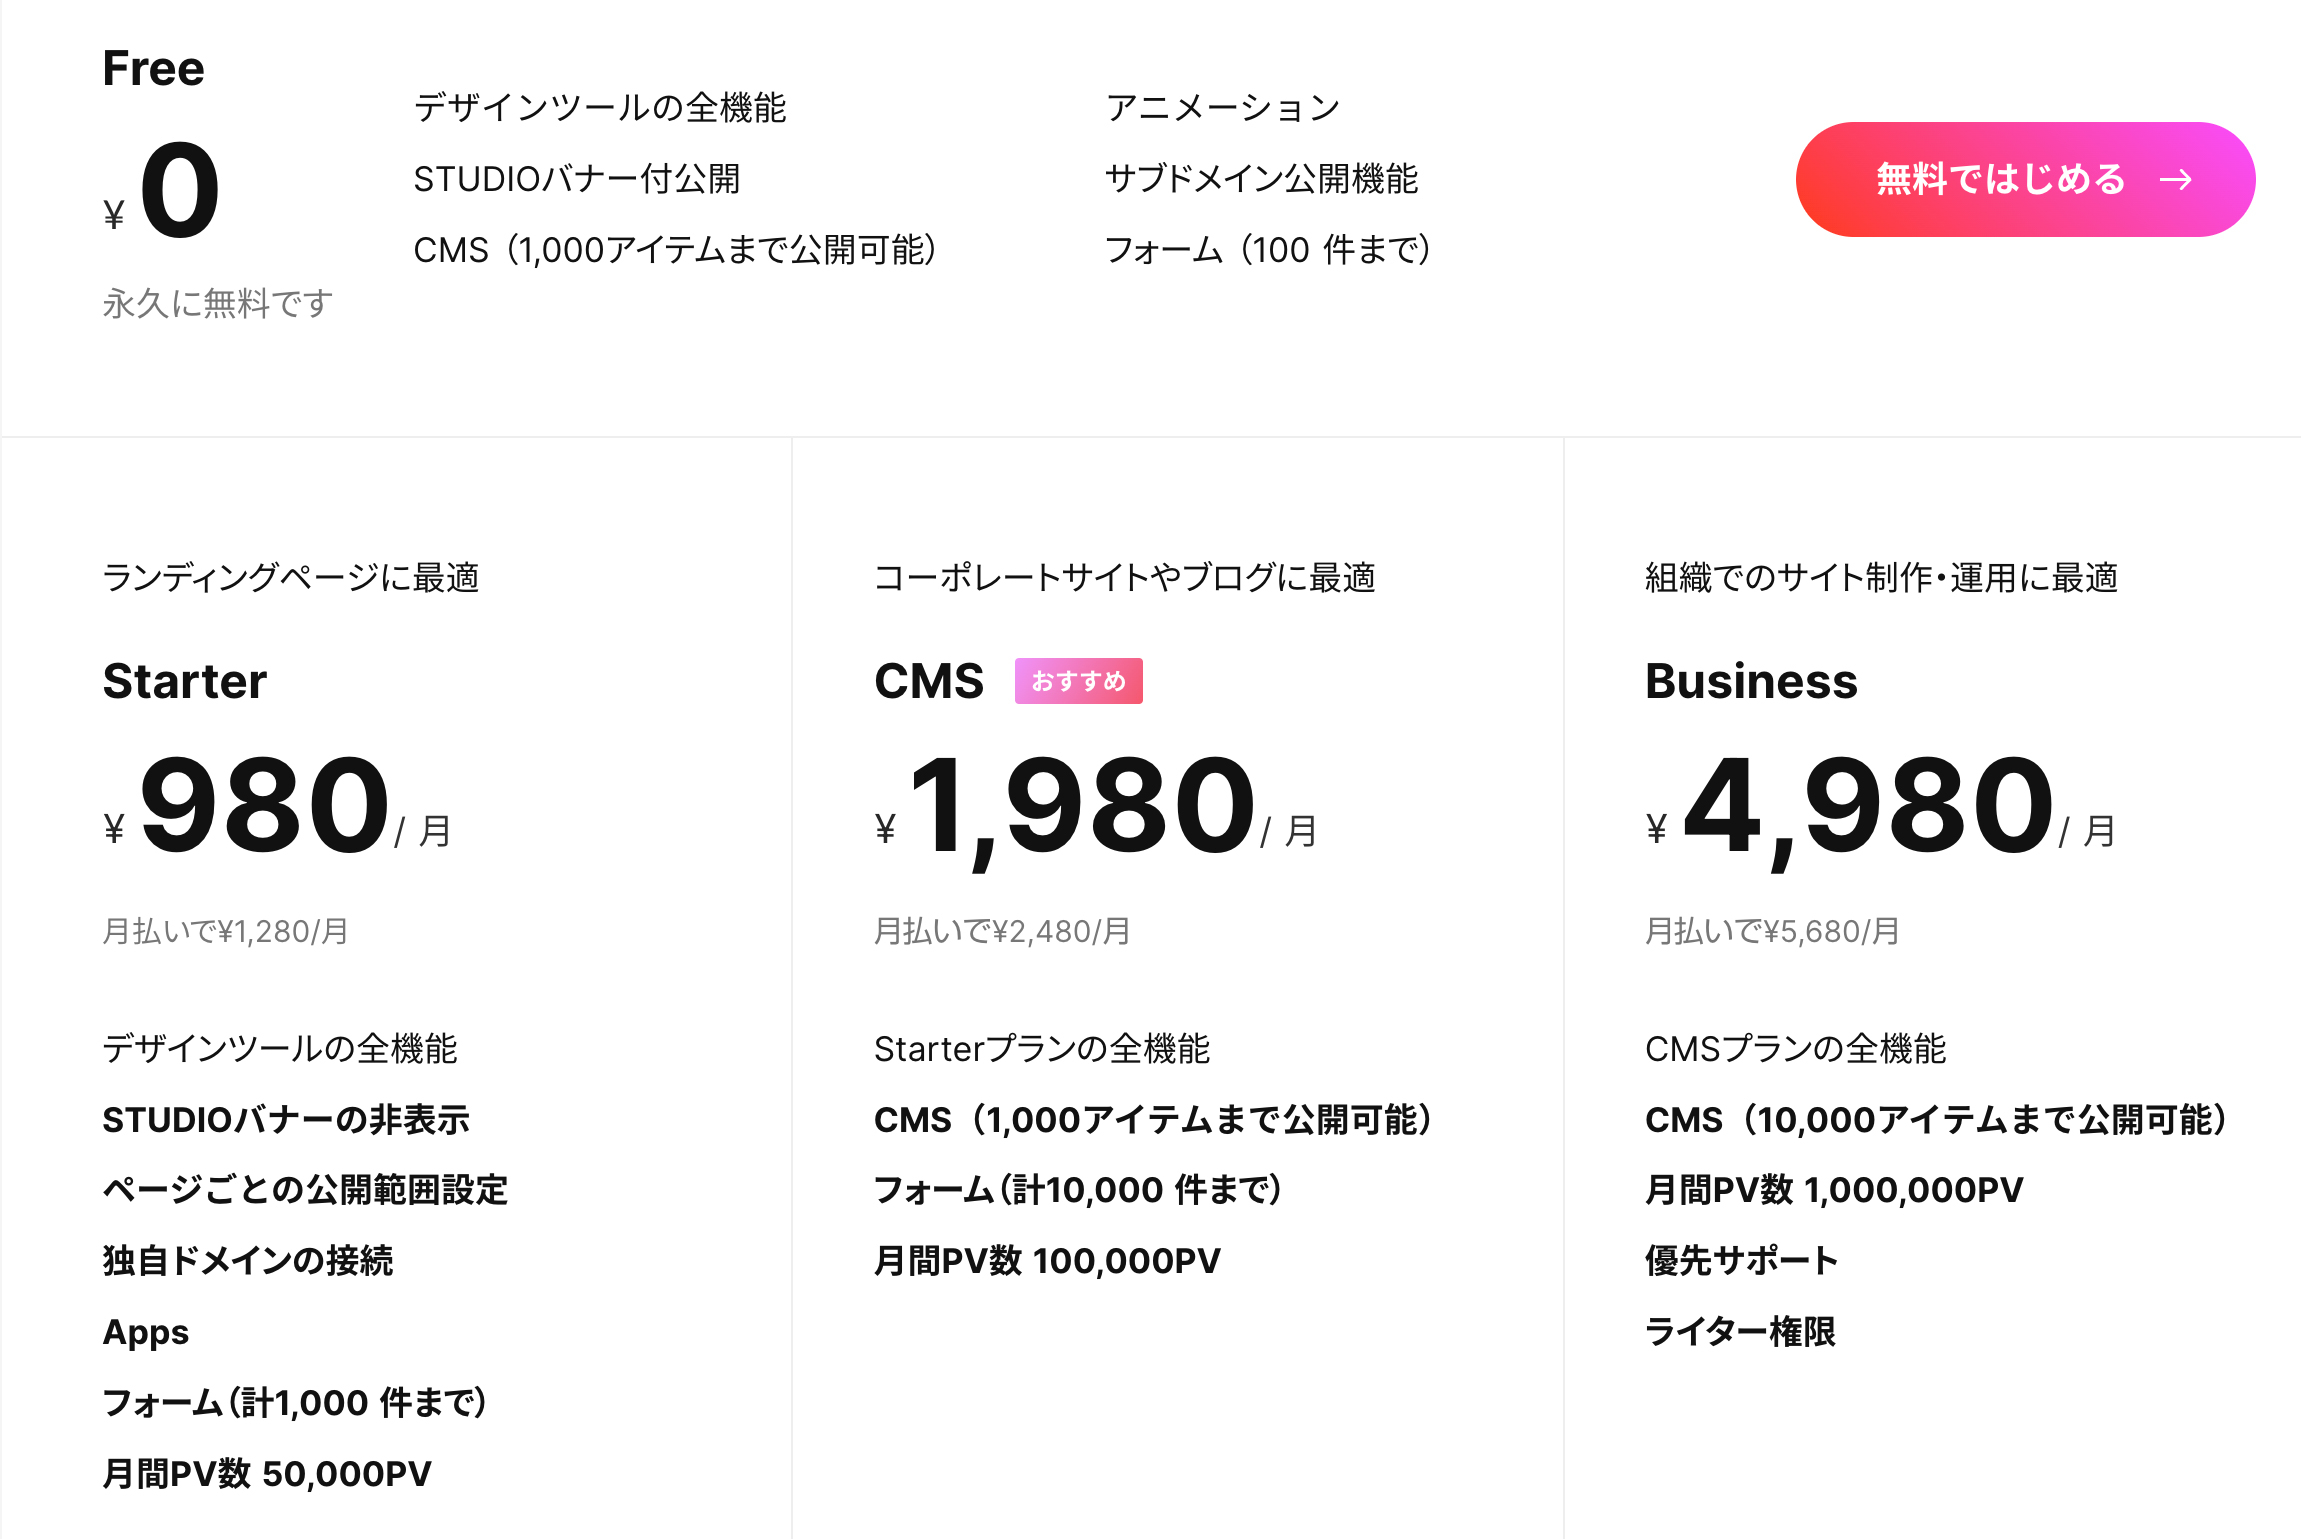This screenshot has width=2301, height=1539.
Task: Click the Apps feature in Starter
Action: pyautogui.click(x=146, y=1332)
